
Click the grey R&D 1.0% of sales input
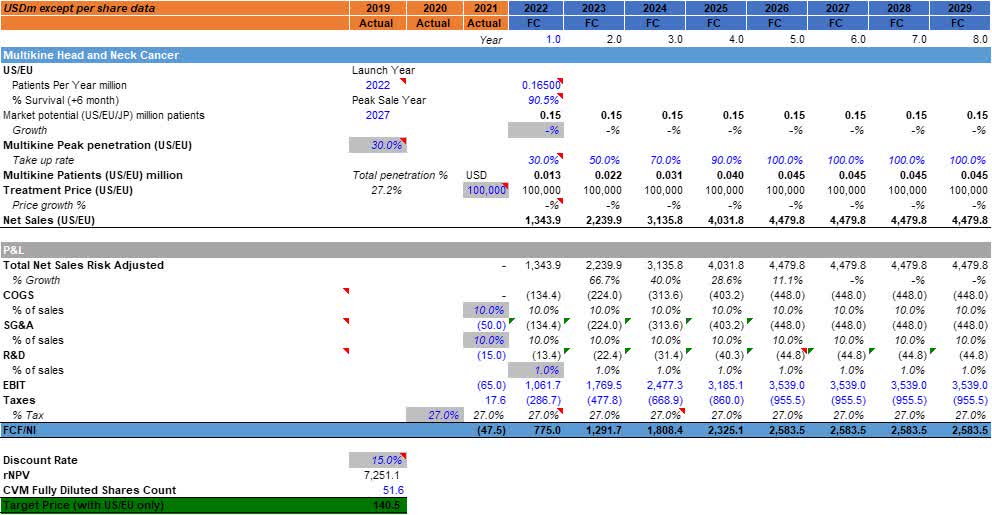[x=536, y=370]
